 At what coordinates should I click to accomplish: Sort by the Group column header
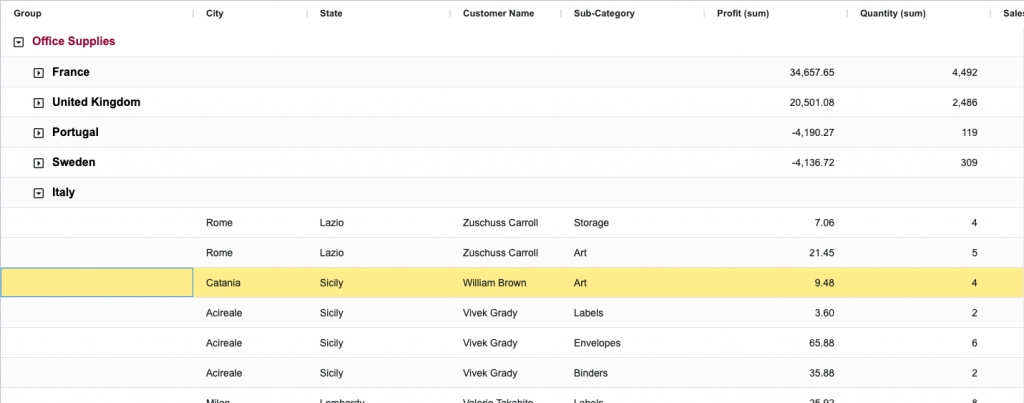tap(27, 14)
